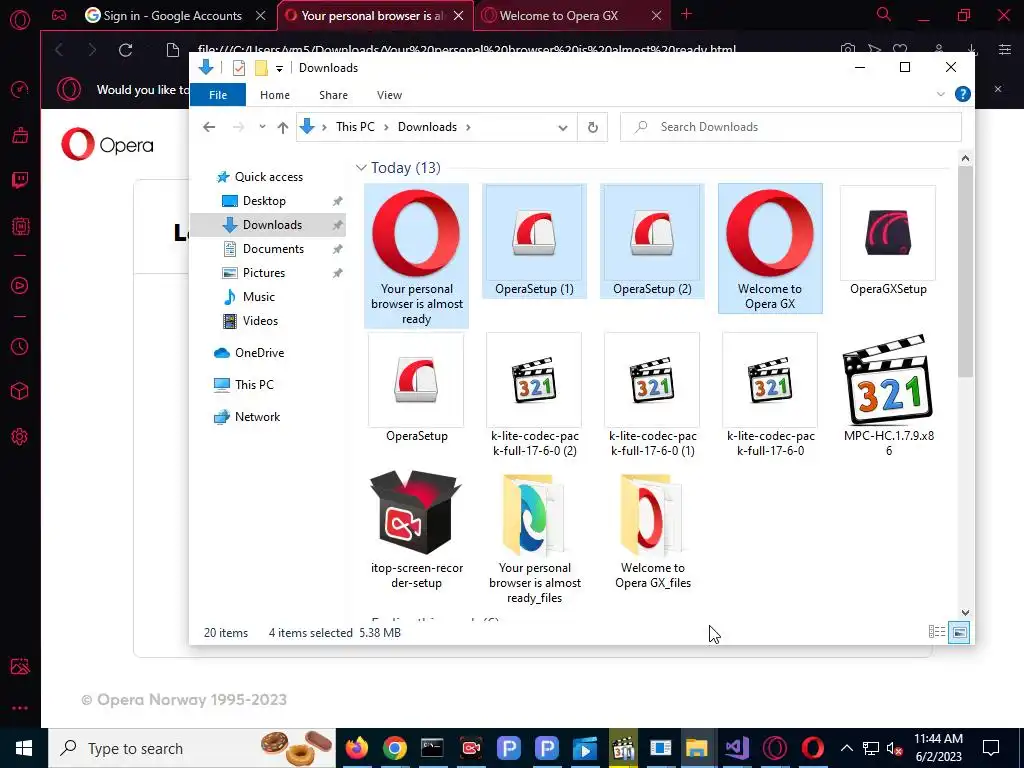Open File Explorer help
Screen dimensions: 1024x768
(x=963, y=95)
